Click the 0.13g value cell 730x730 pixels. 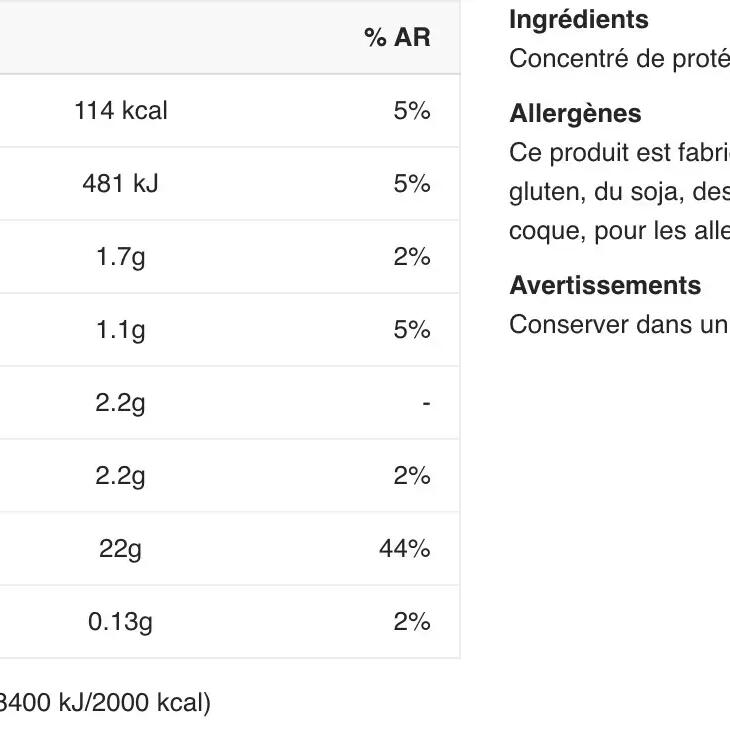click(x=120, y=622)
